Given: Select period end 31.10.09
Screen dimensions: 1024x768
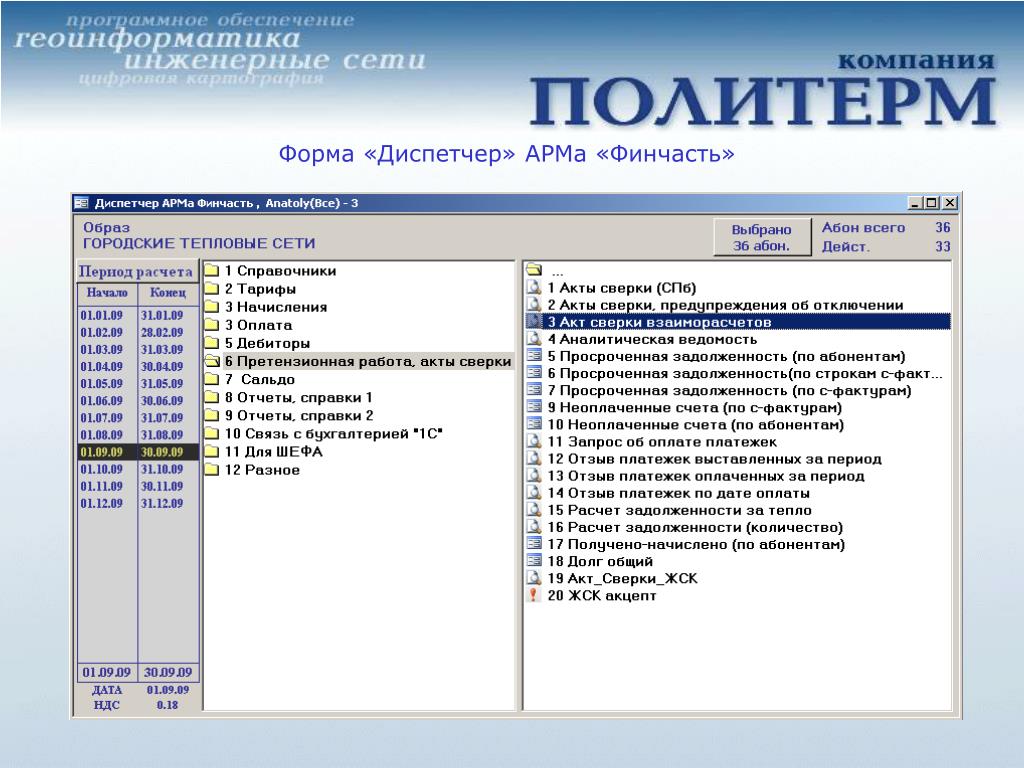Looking at the screenshot, I should click(x=162, y=469).
